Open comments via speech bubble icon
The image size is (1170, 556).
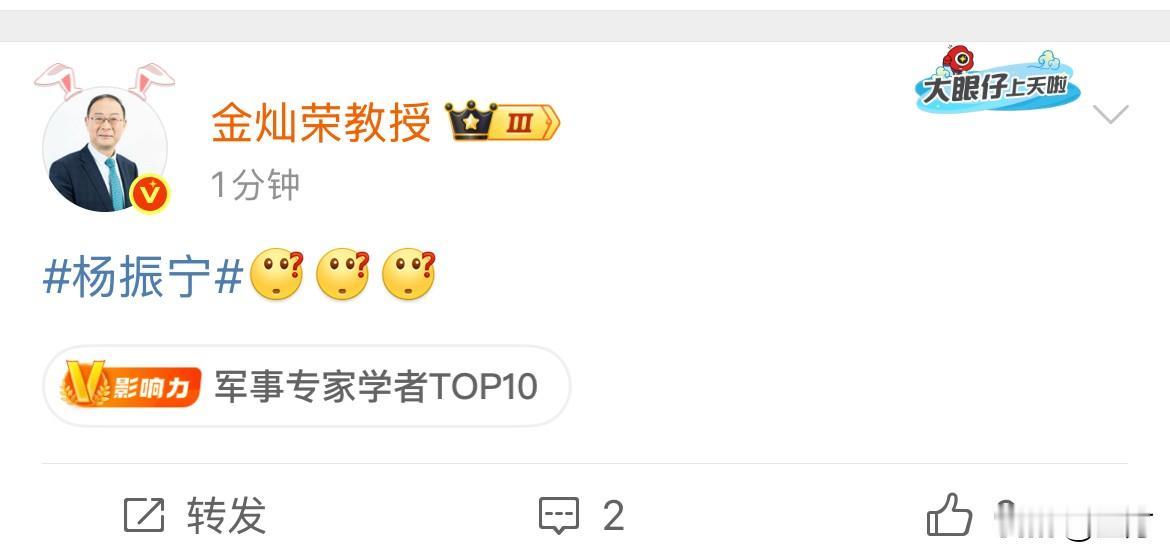(559, 516)
